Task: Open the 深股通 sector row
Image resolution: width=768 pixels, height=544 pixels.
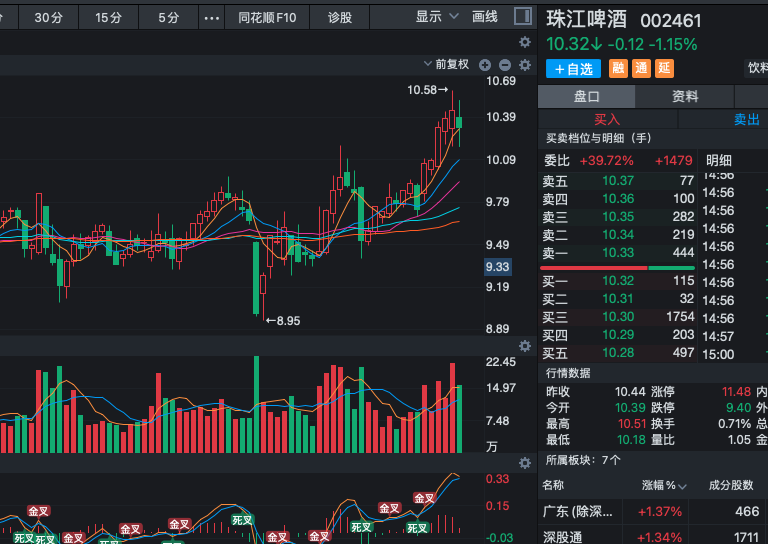Action: 653,537
